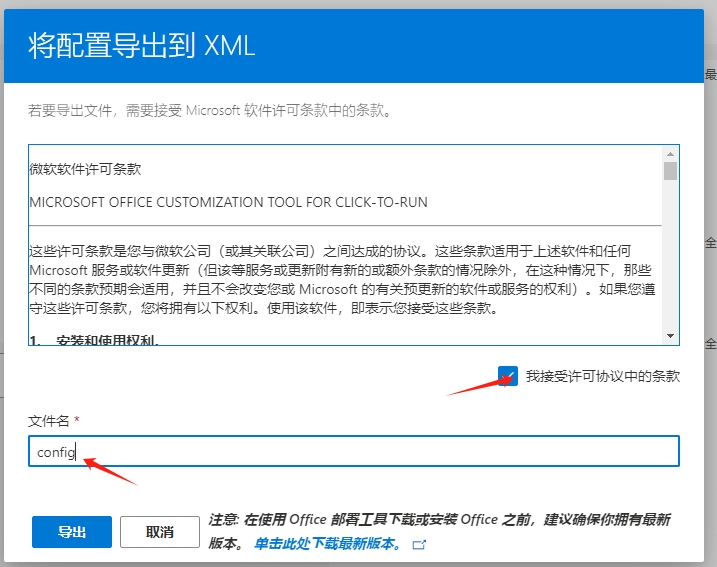Viewport: 717px width, 567px height.
Task: Click the 我接受许可协议中的条款 label text
Action: point(603,376)
